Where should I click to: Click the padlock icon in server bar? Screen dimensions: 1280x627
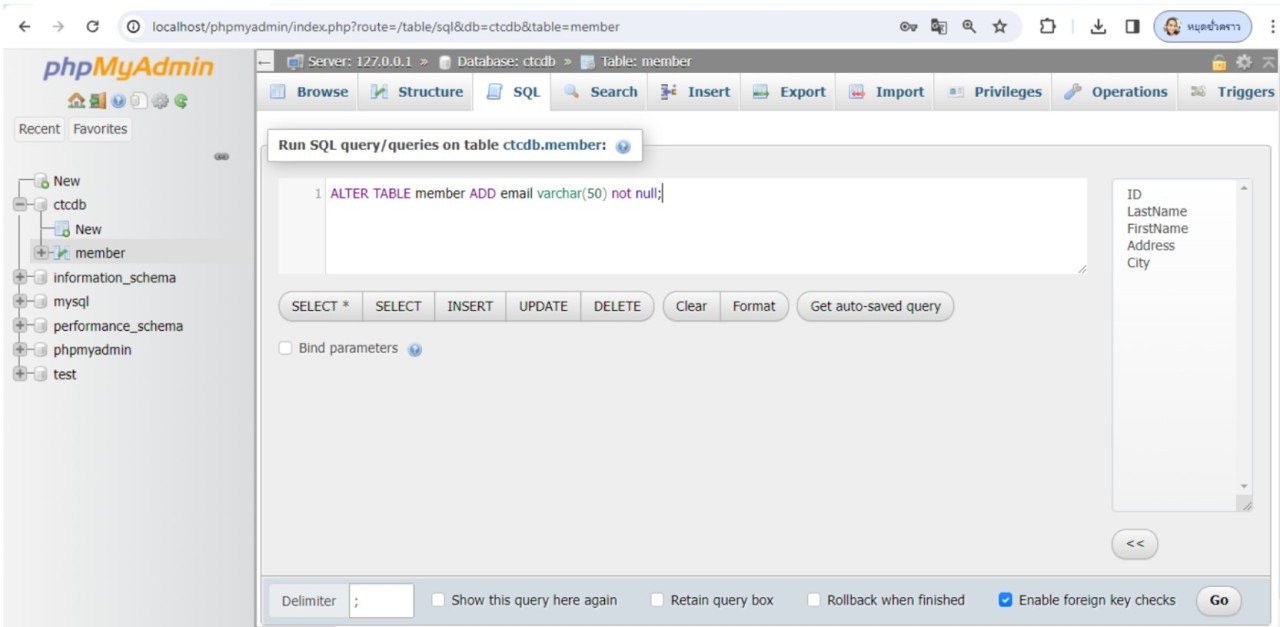coord(1219,62)
